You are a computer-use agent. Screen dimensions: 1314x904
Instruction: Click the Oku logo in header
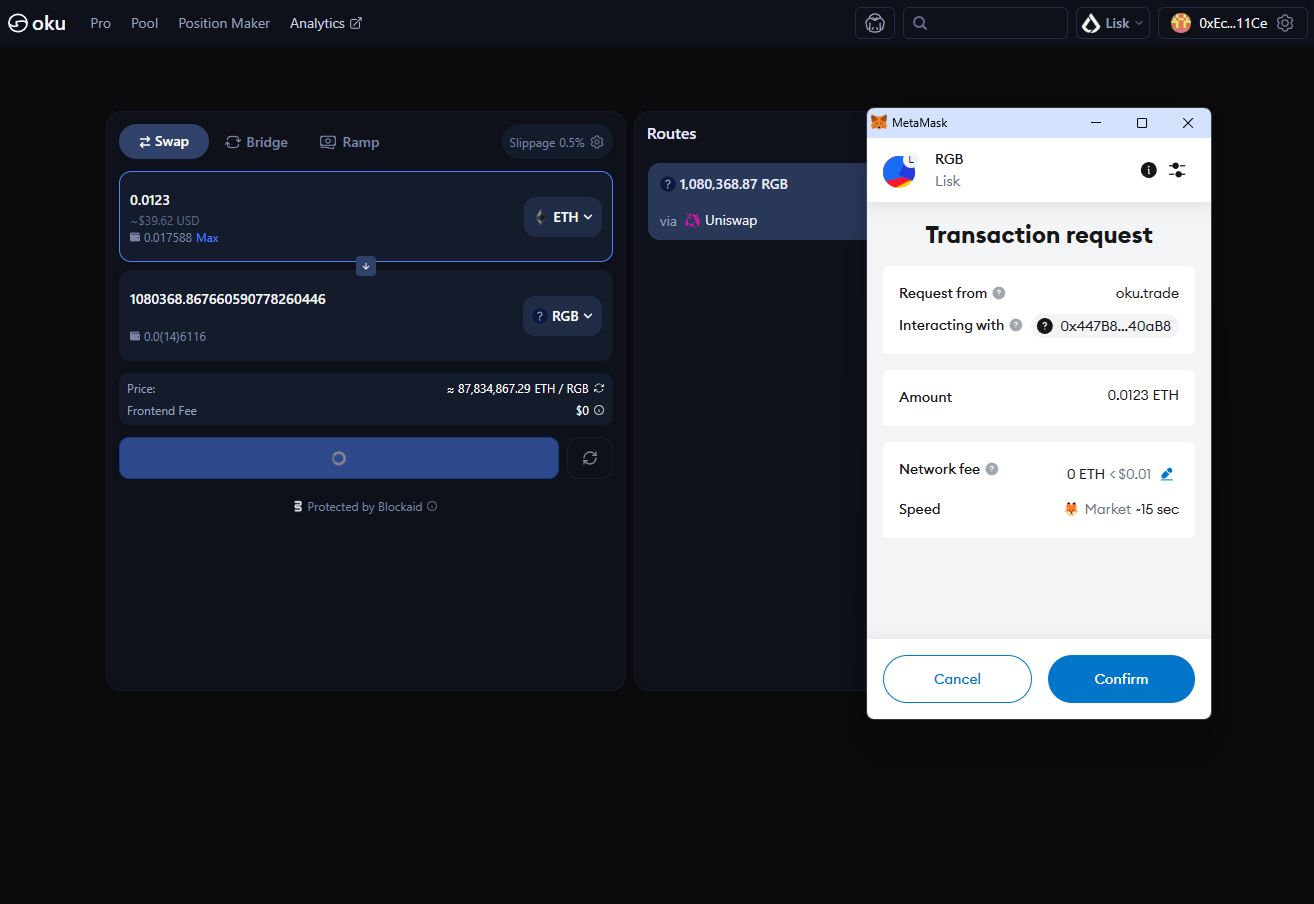pyautogui.click(x=37, y=23)
